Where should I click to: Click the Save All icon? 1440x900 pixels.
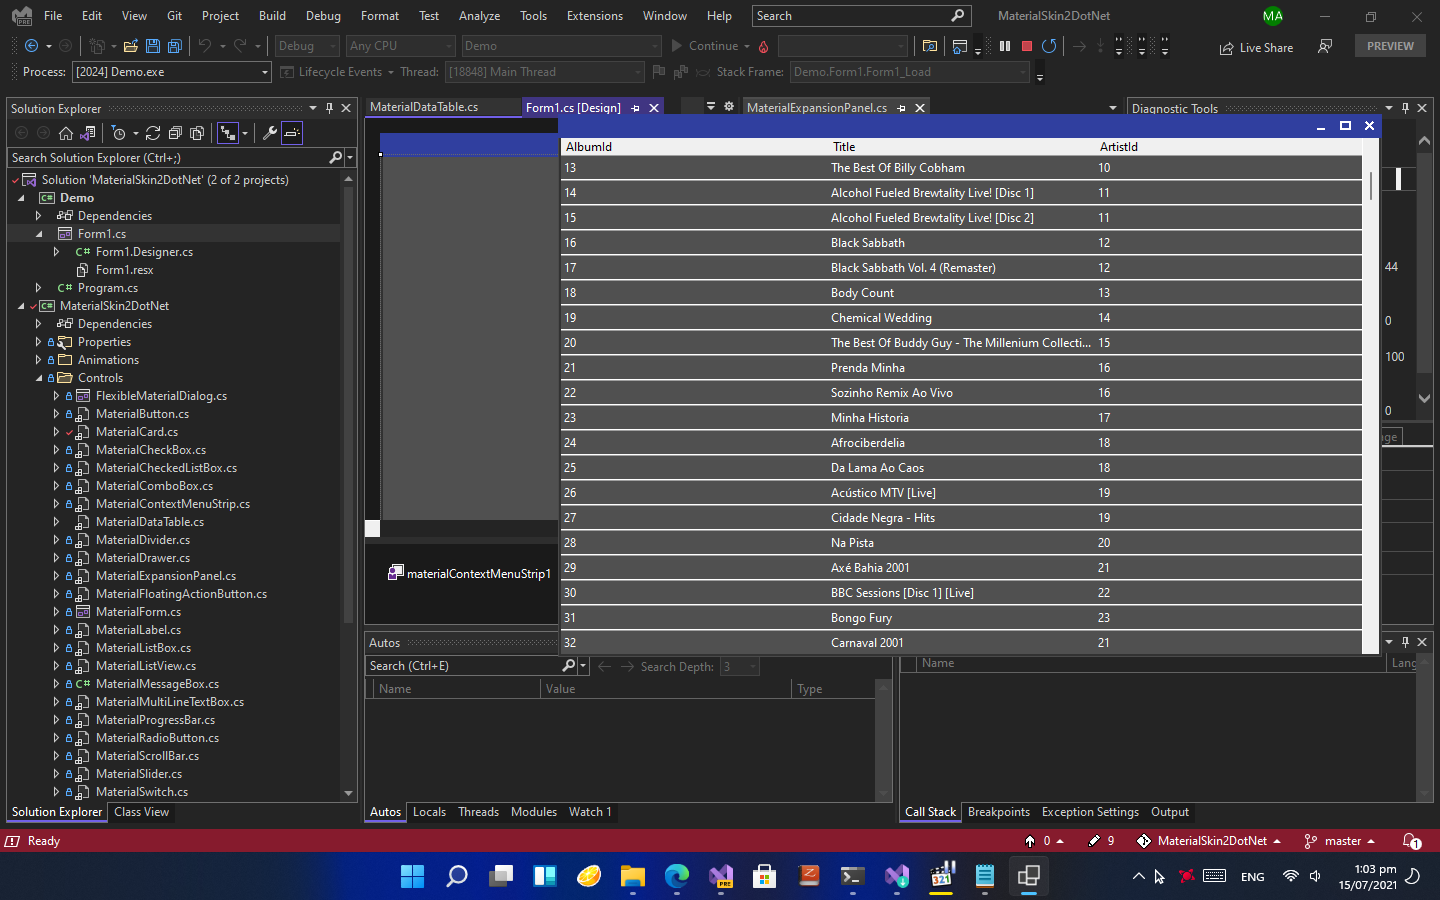[x=174, y=46]
